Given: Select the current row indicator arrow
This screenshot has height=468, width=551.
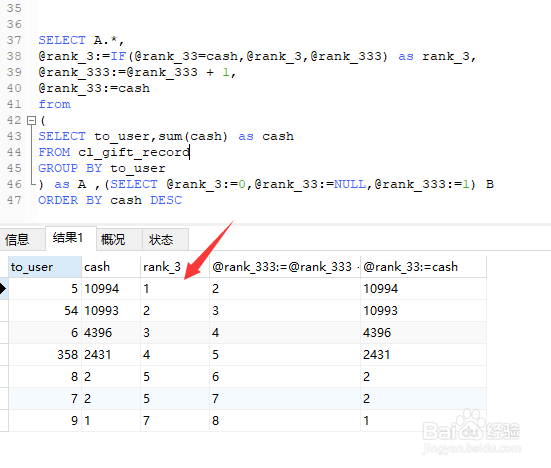Looking at the screenshot, I should click(x=3, y=289).
